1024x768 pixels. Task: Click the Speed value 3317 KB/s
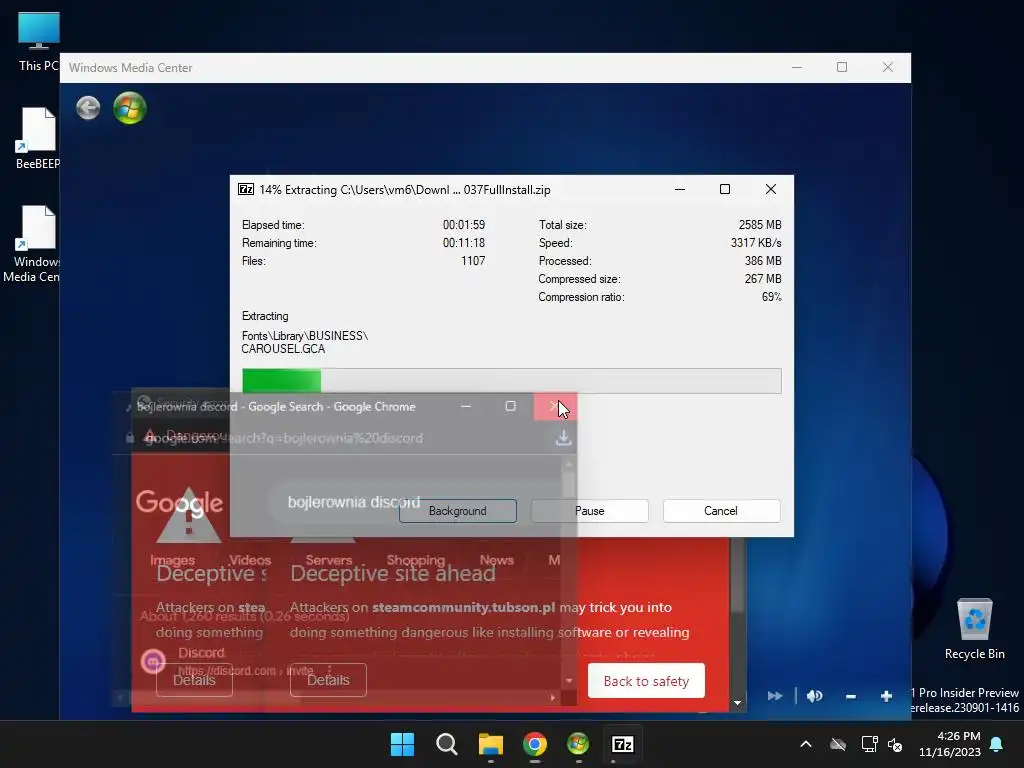pos(756,243)
